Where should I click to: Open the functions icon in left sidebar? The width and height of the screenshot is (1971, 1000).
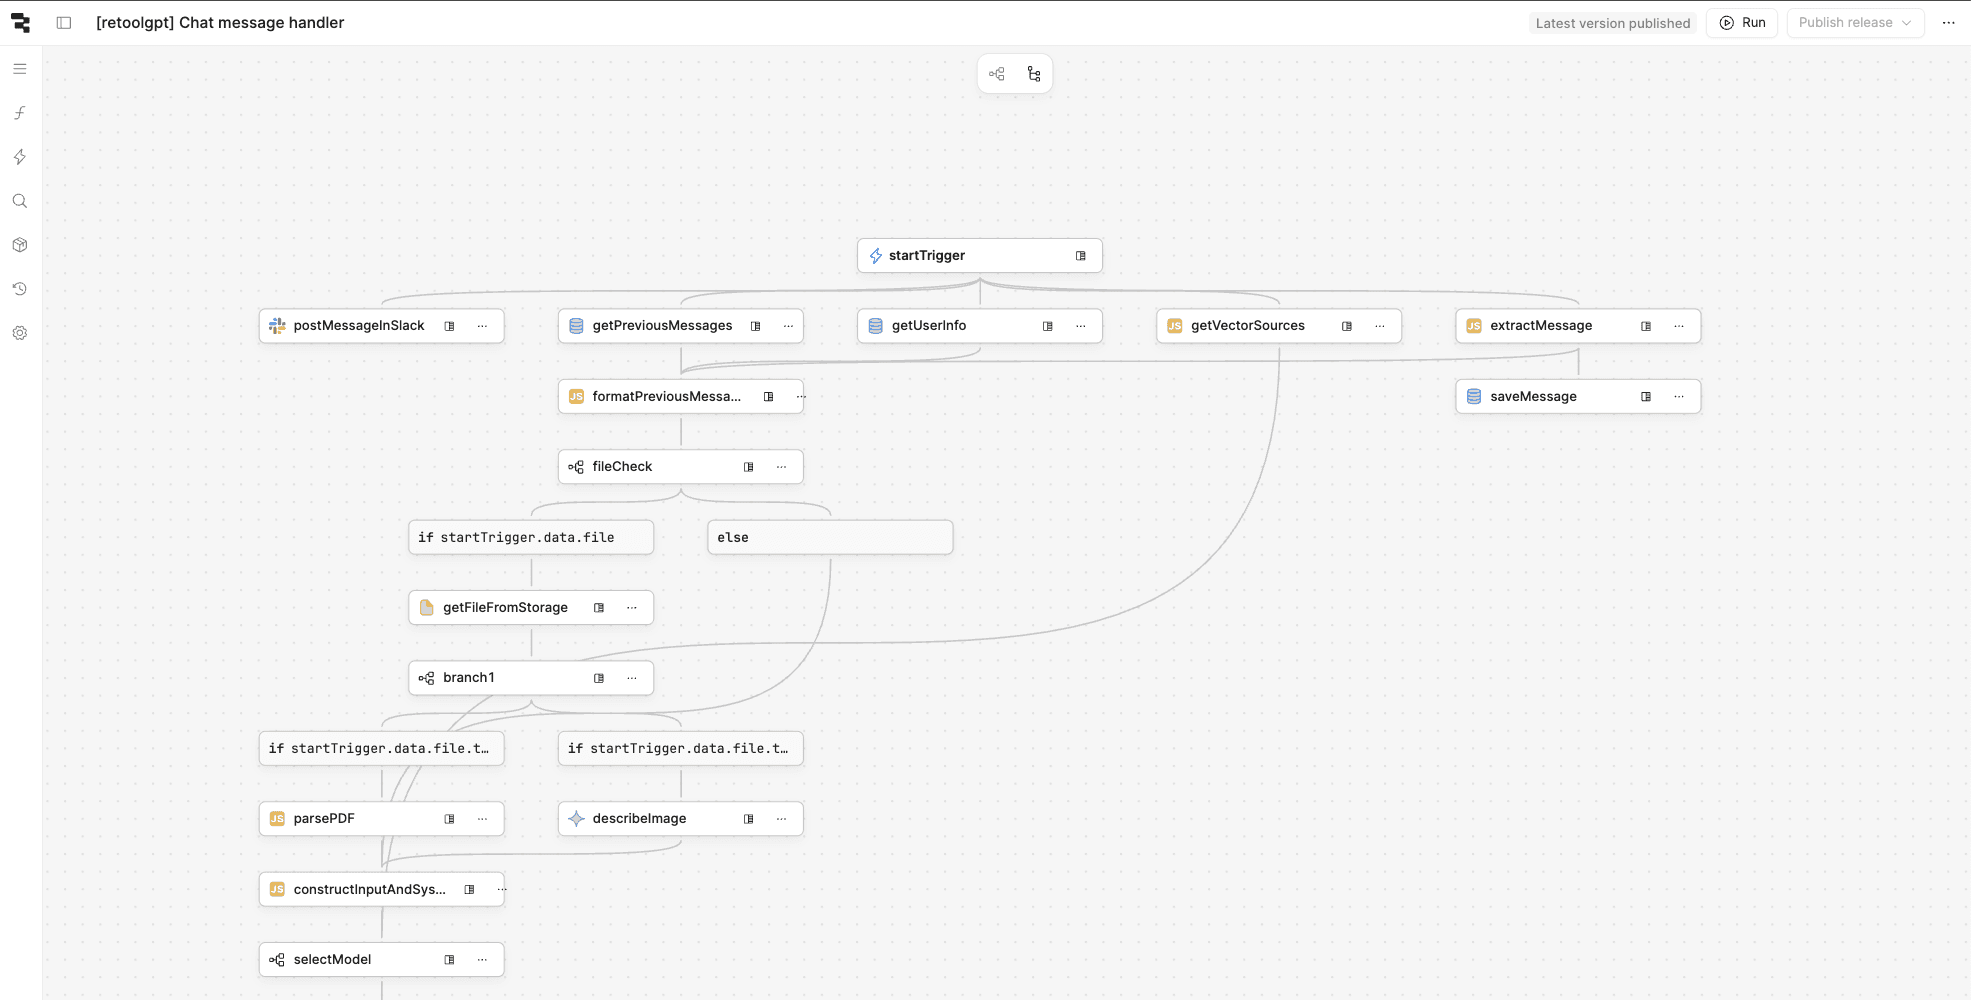pos(20,113)
